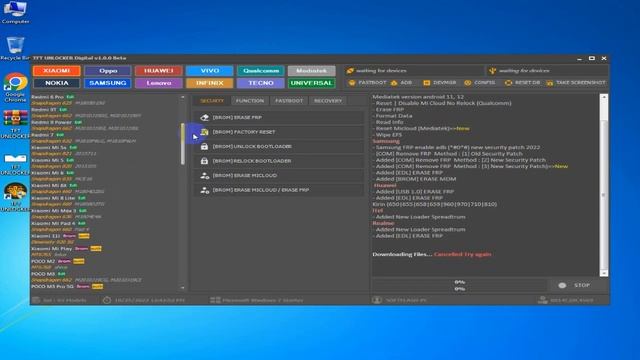Select Xiaomi Mi 8 Lite in device list

coord(53,198)
